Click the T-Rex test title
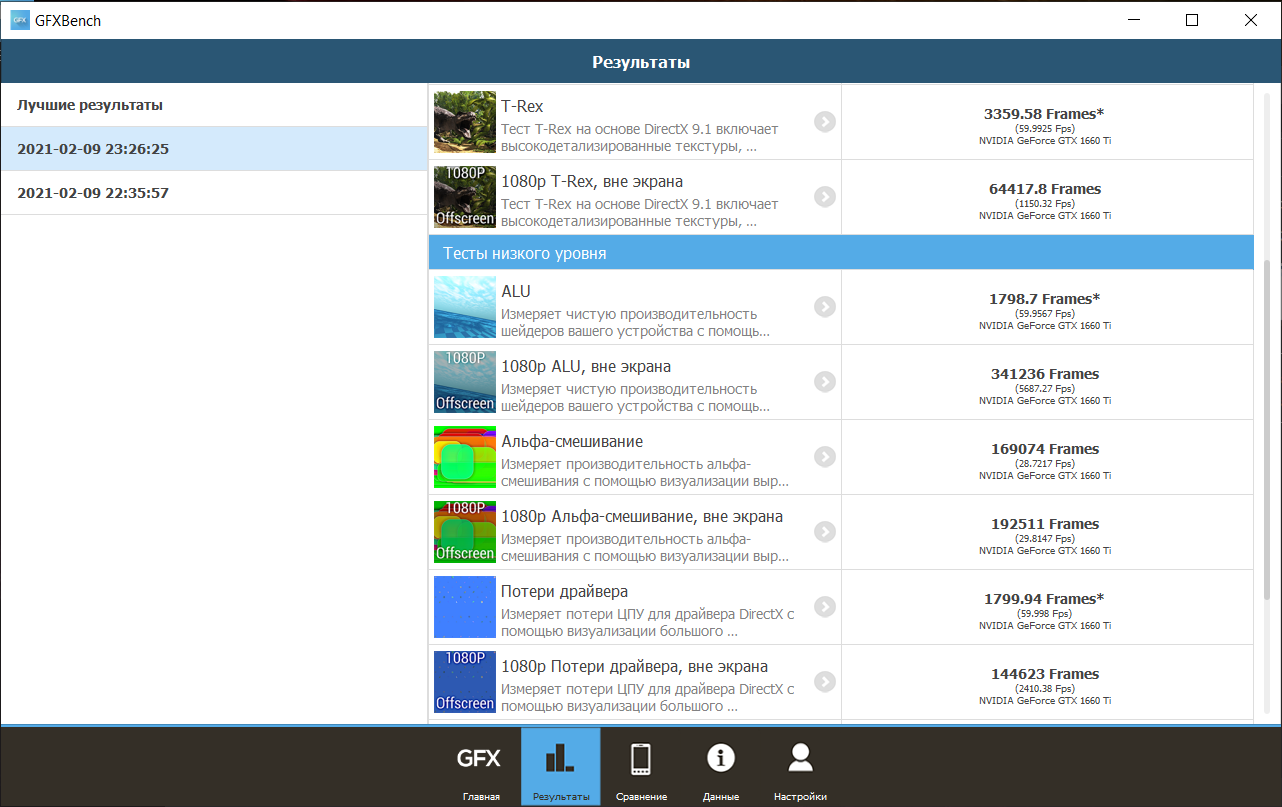The height and width of the screenshot is (807, 1282). pos(522,106)
